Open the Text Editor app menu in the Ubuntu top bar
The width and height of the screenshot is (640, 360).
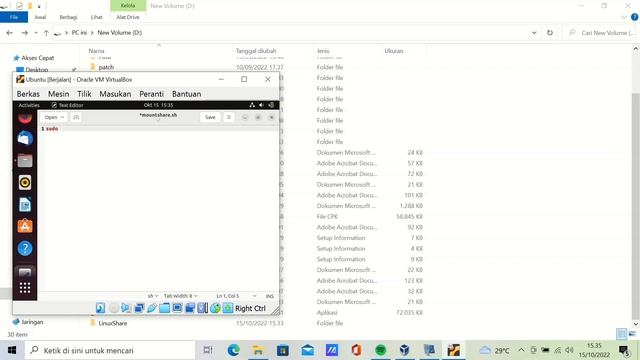click(67, 105)
